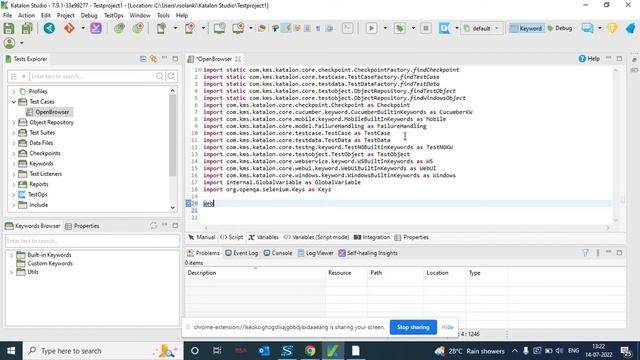Expand the Built-in Keywords node
The height and width of the screenshot is (360, 640).
(11, 255)
